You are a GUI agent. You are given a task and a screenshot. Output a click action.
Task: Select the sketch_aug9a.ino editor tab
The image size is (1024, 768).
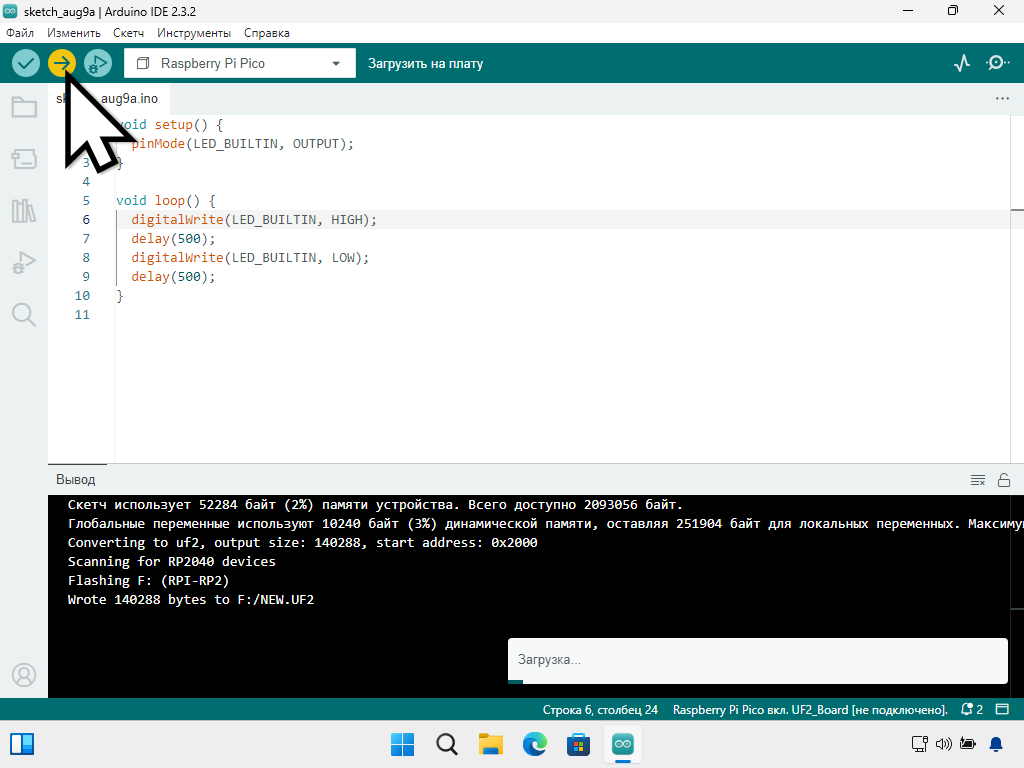point(108,99)
